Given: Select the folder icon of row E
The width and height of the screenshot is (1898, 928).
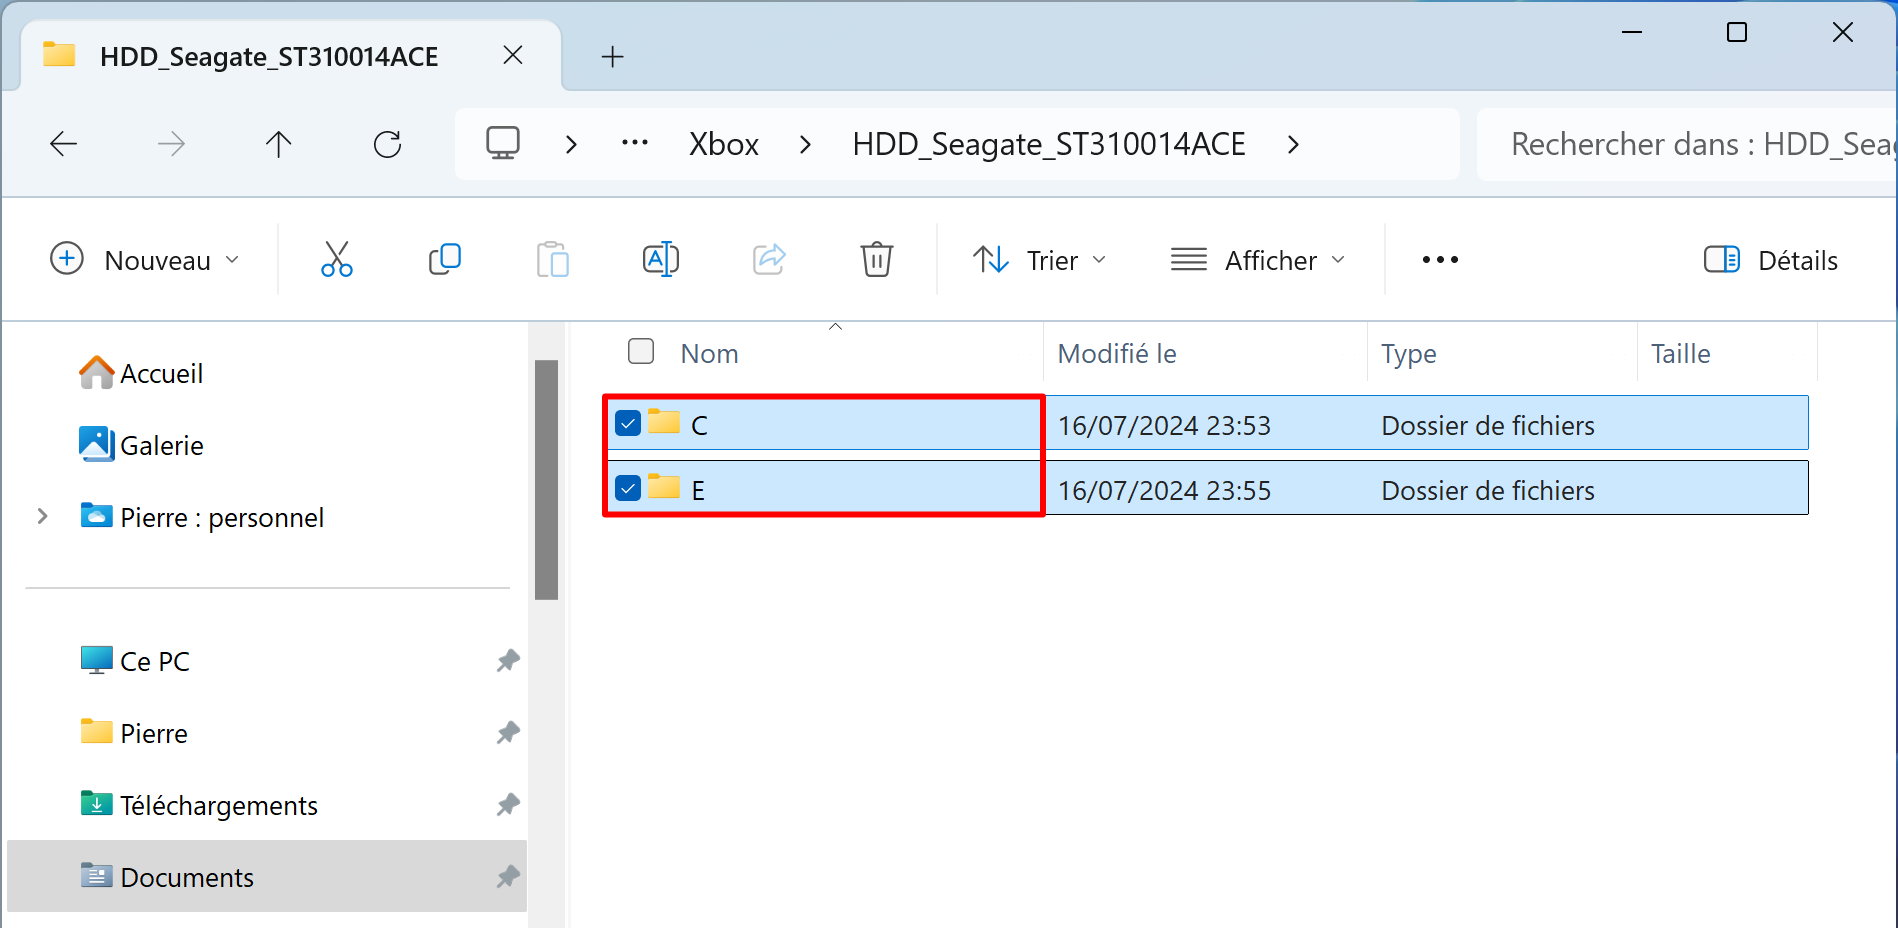Looking at the screenshot, I should click(664, 486).
